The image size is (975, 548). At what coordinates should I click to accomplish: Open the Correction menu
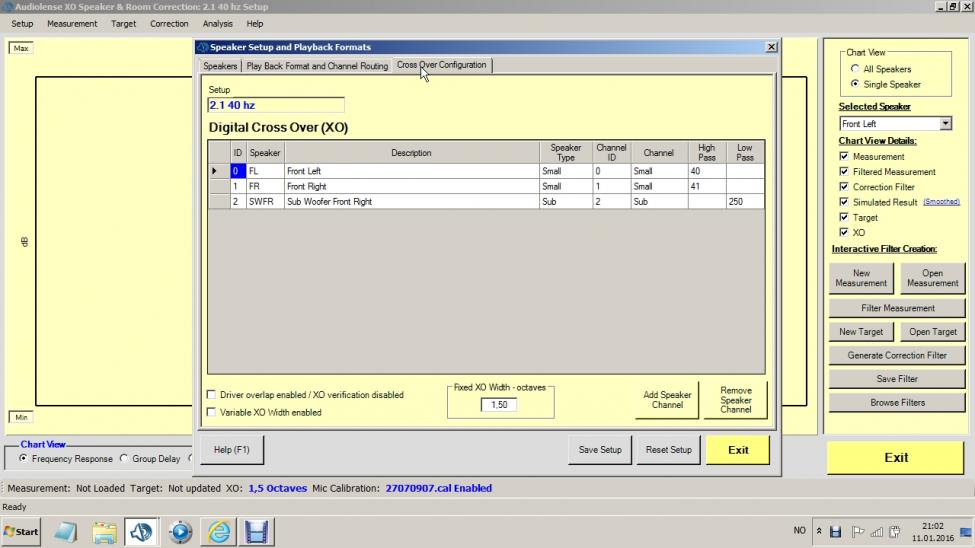click(x=169, y=24)
